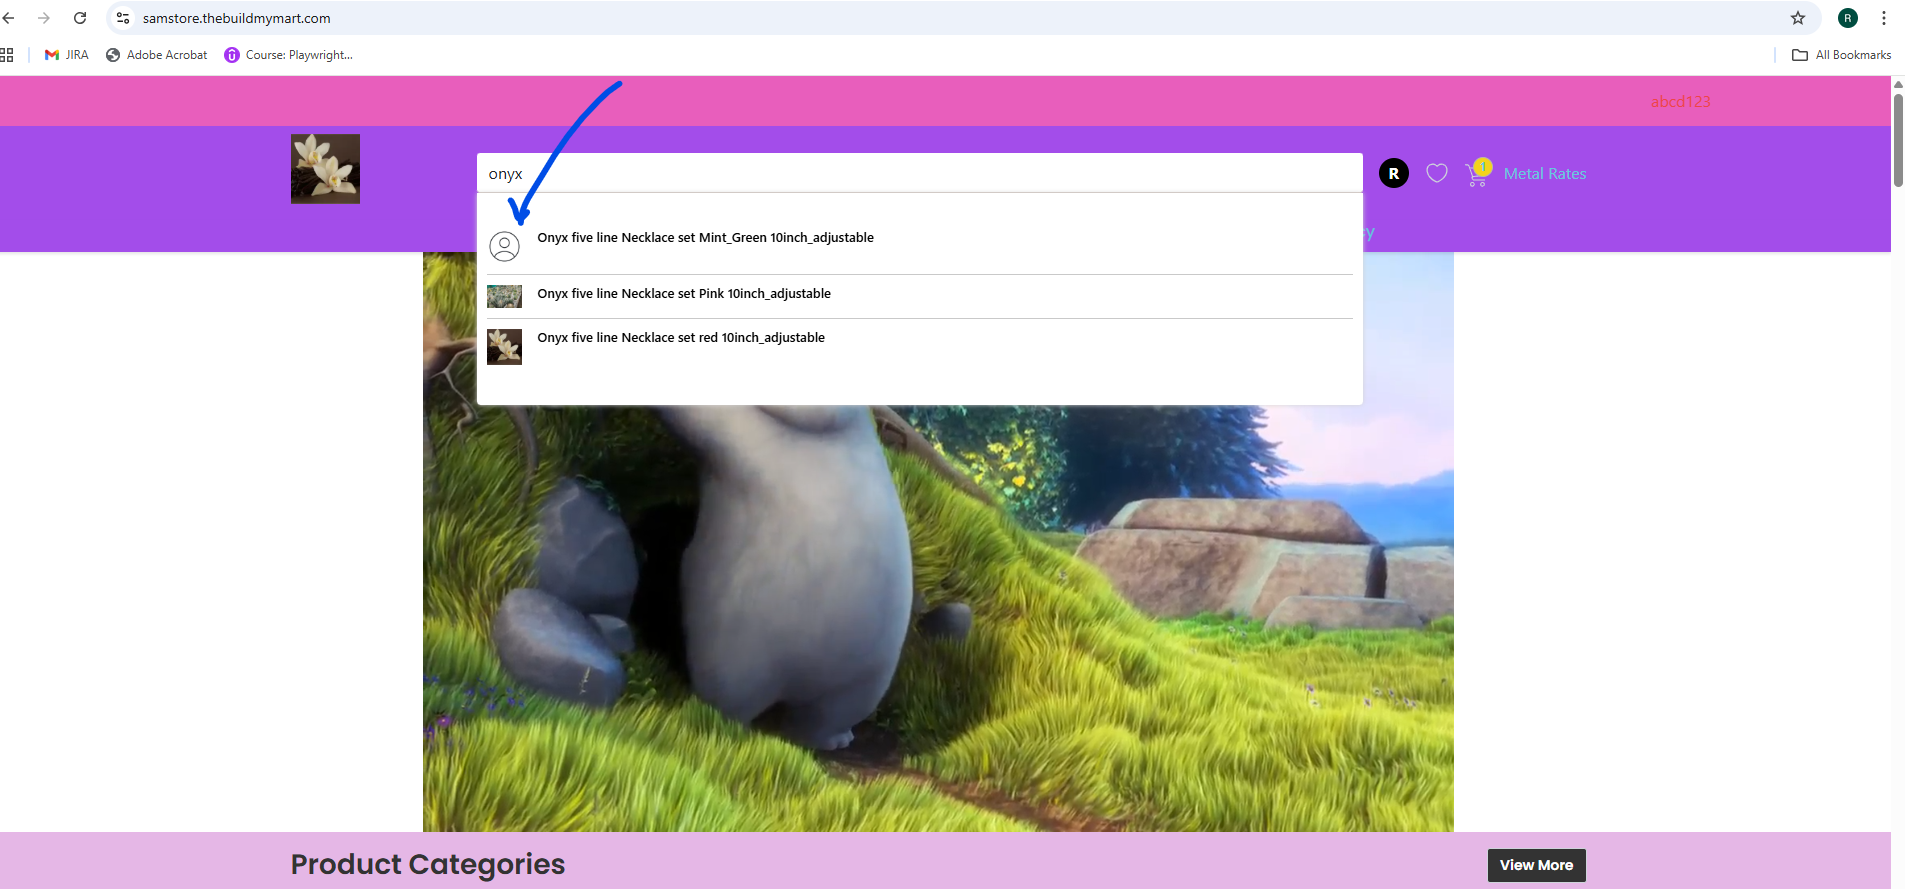This screenshot has width=1905, height=889.
Task: Go forward in browser history
Action: (x=44, y=18)
